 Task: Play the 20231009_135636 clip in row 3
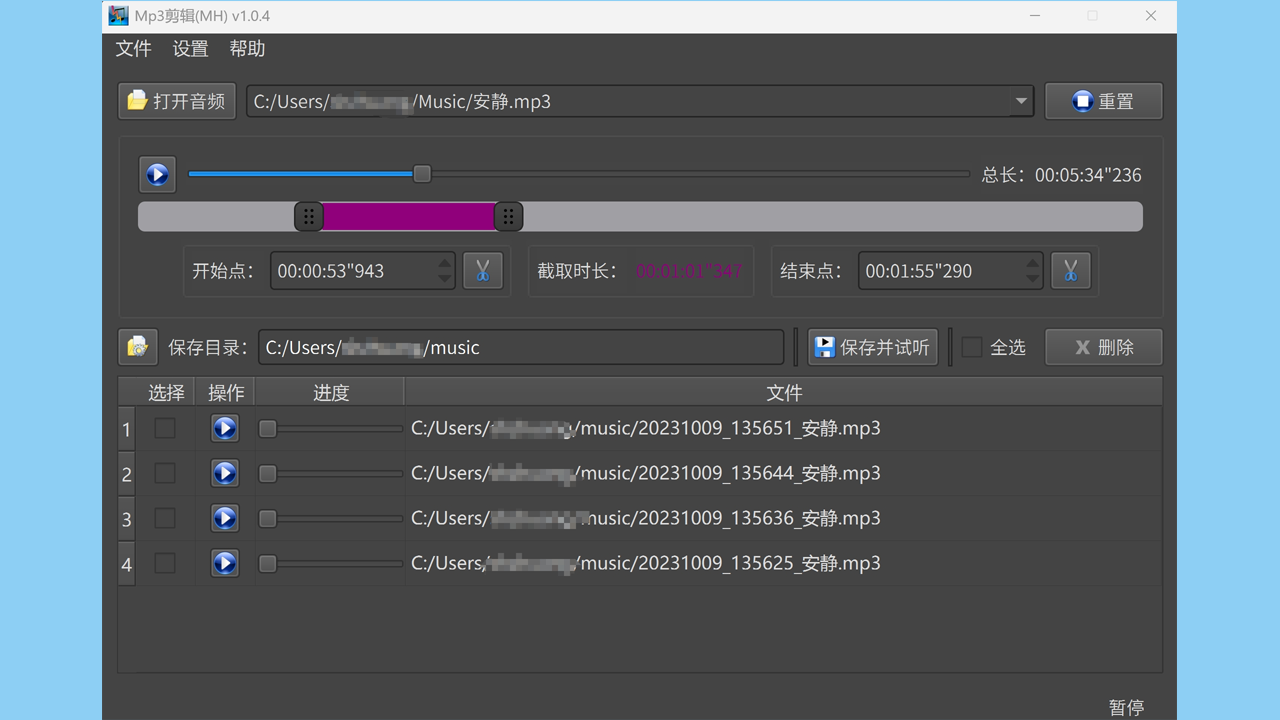click(225, 518)
